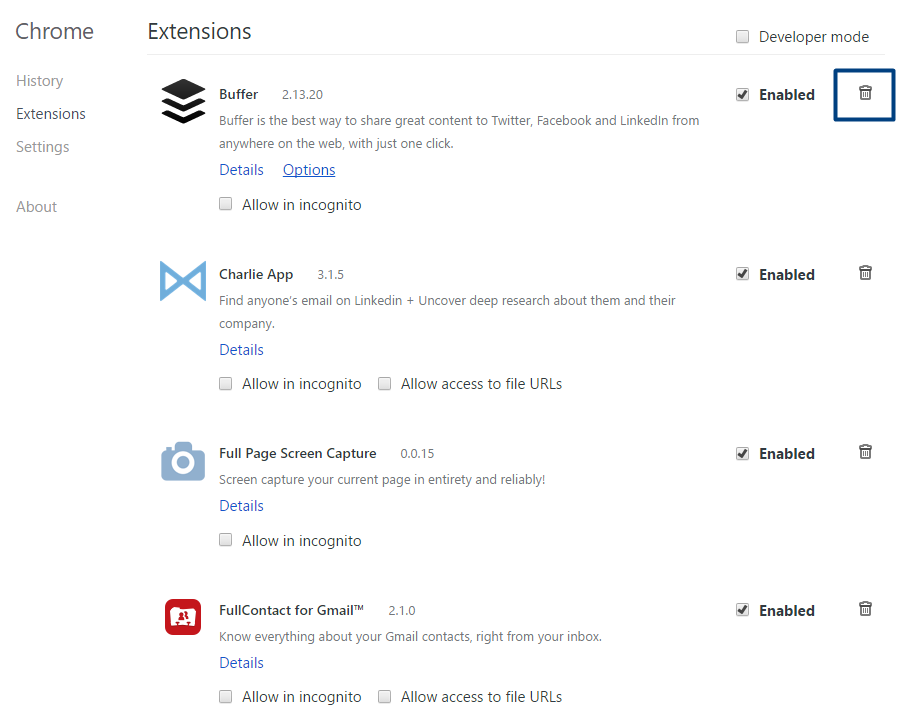Open the Buffer Options link

[x=309, y=170]
